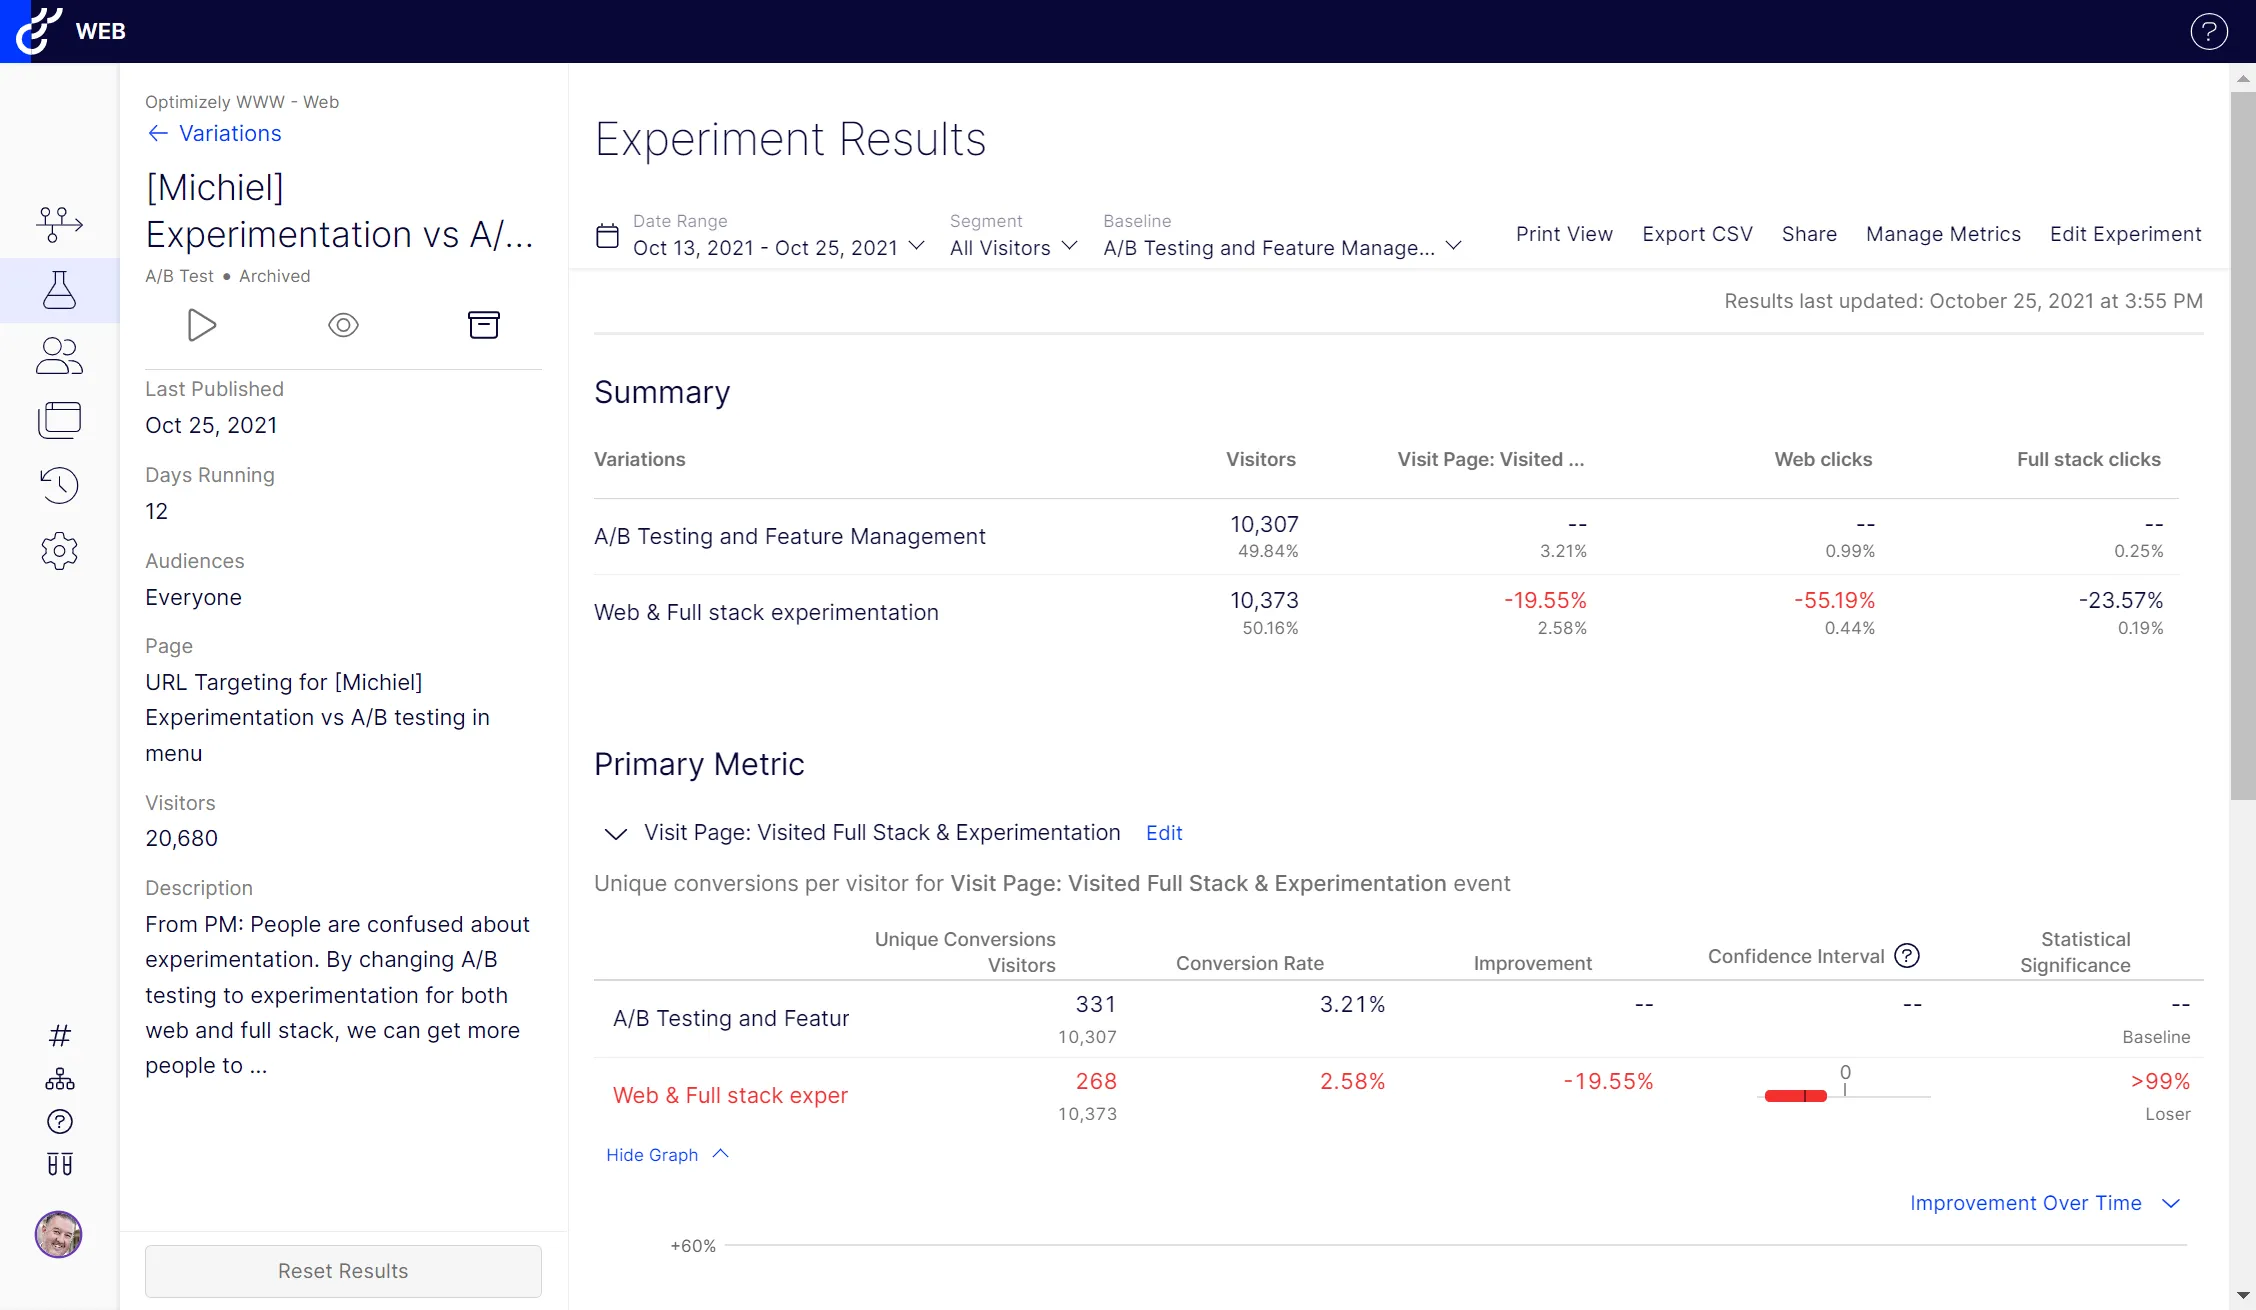Open the Baseline variation dropdown
Viewport: 2256px width, 1310px height.
click(1282, 247)
